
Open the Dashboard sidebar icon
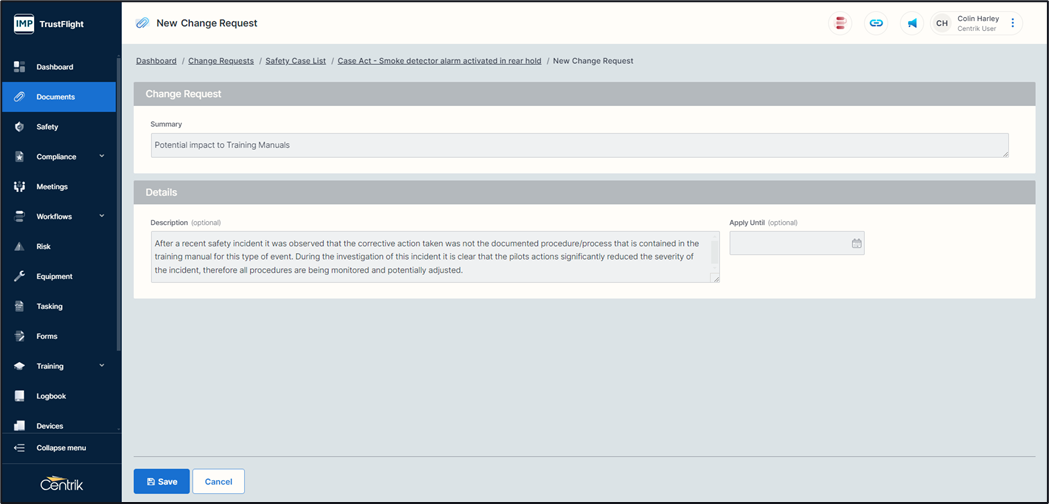tap(19, 67)
